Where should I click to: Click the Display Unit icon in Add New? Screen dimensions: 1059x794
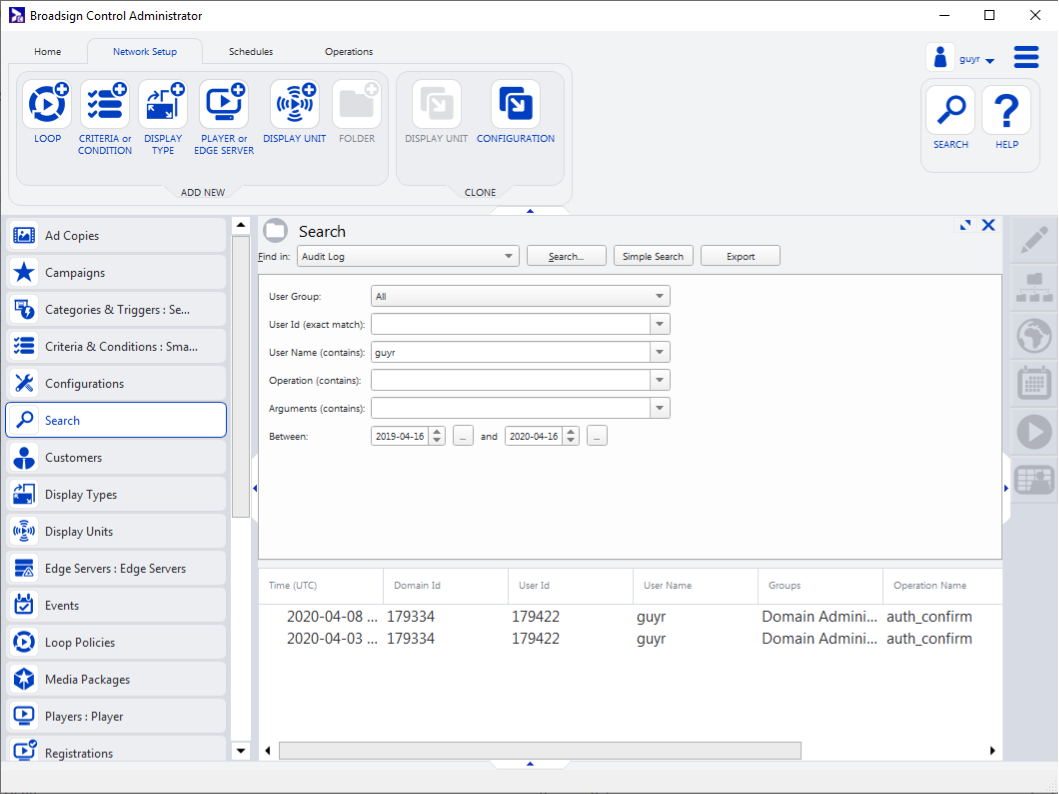click(294, 104)
